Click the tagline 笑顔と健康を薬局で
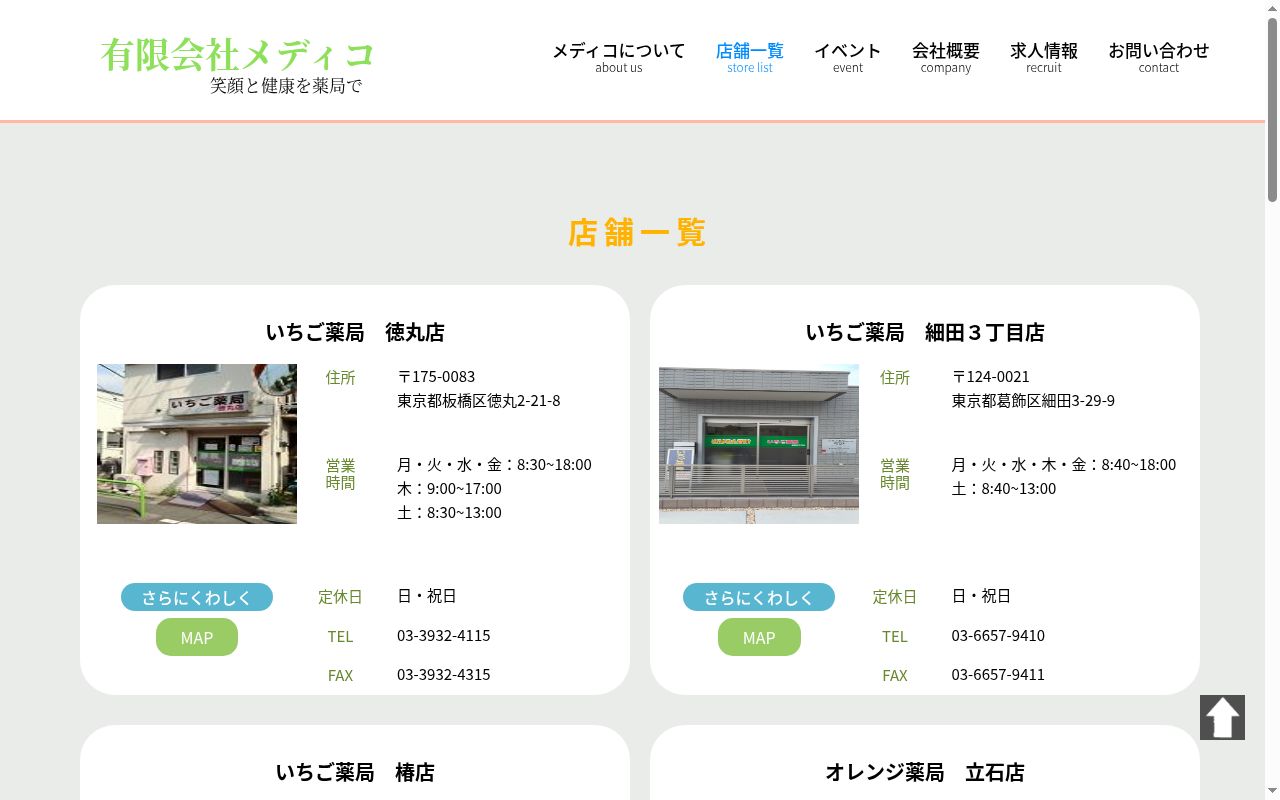Screen dimensions: 1280x800 point(286,86)
